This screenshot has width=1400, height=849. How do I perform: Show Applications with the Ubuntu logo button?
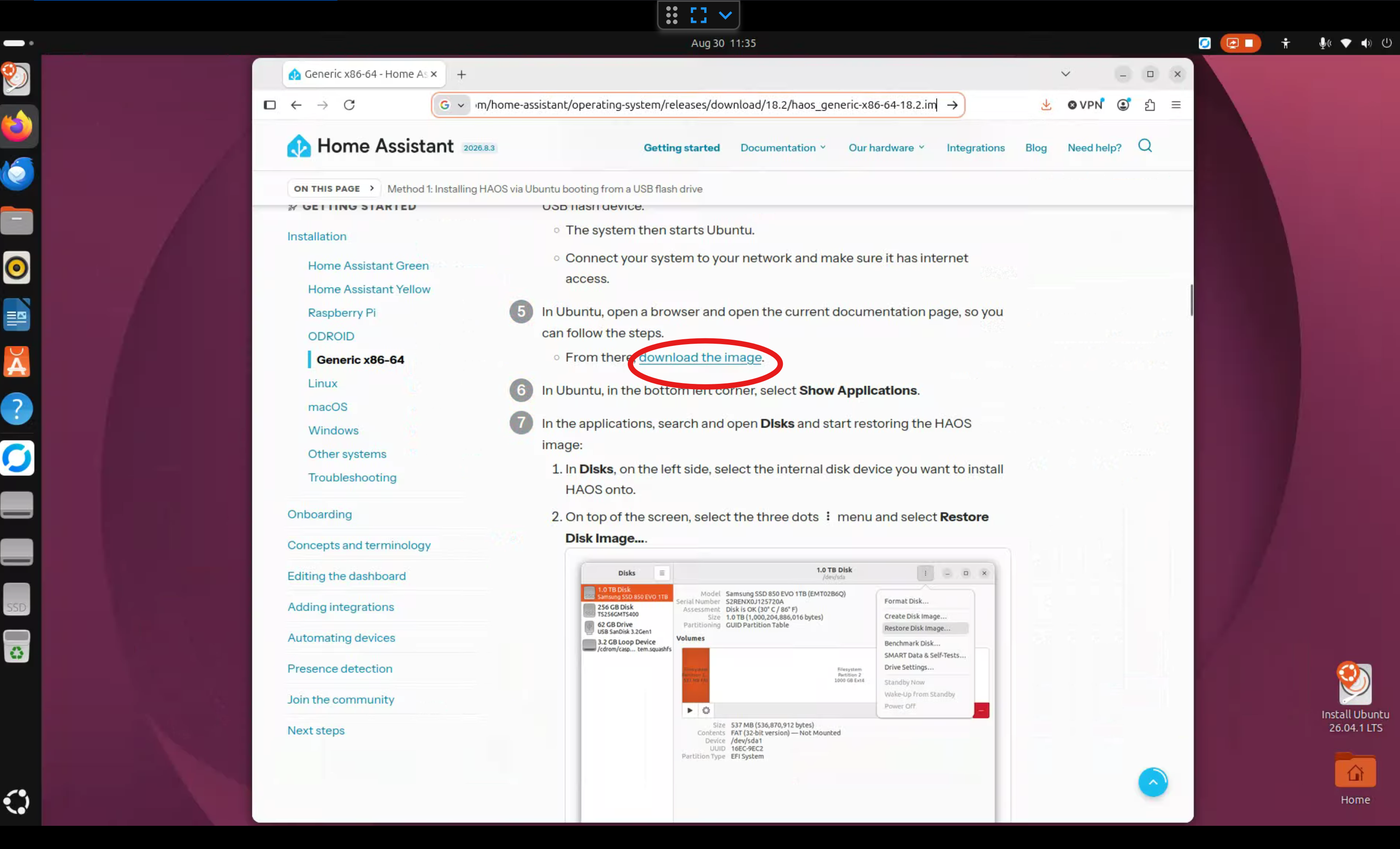tap(17, 802)
